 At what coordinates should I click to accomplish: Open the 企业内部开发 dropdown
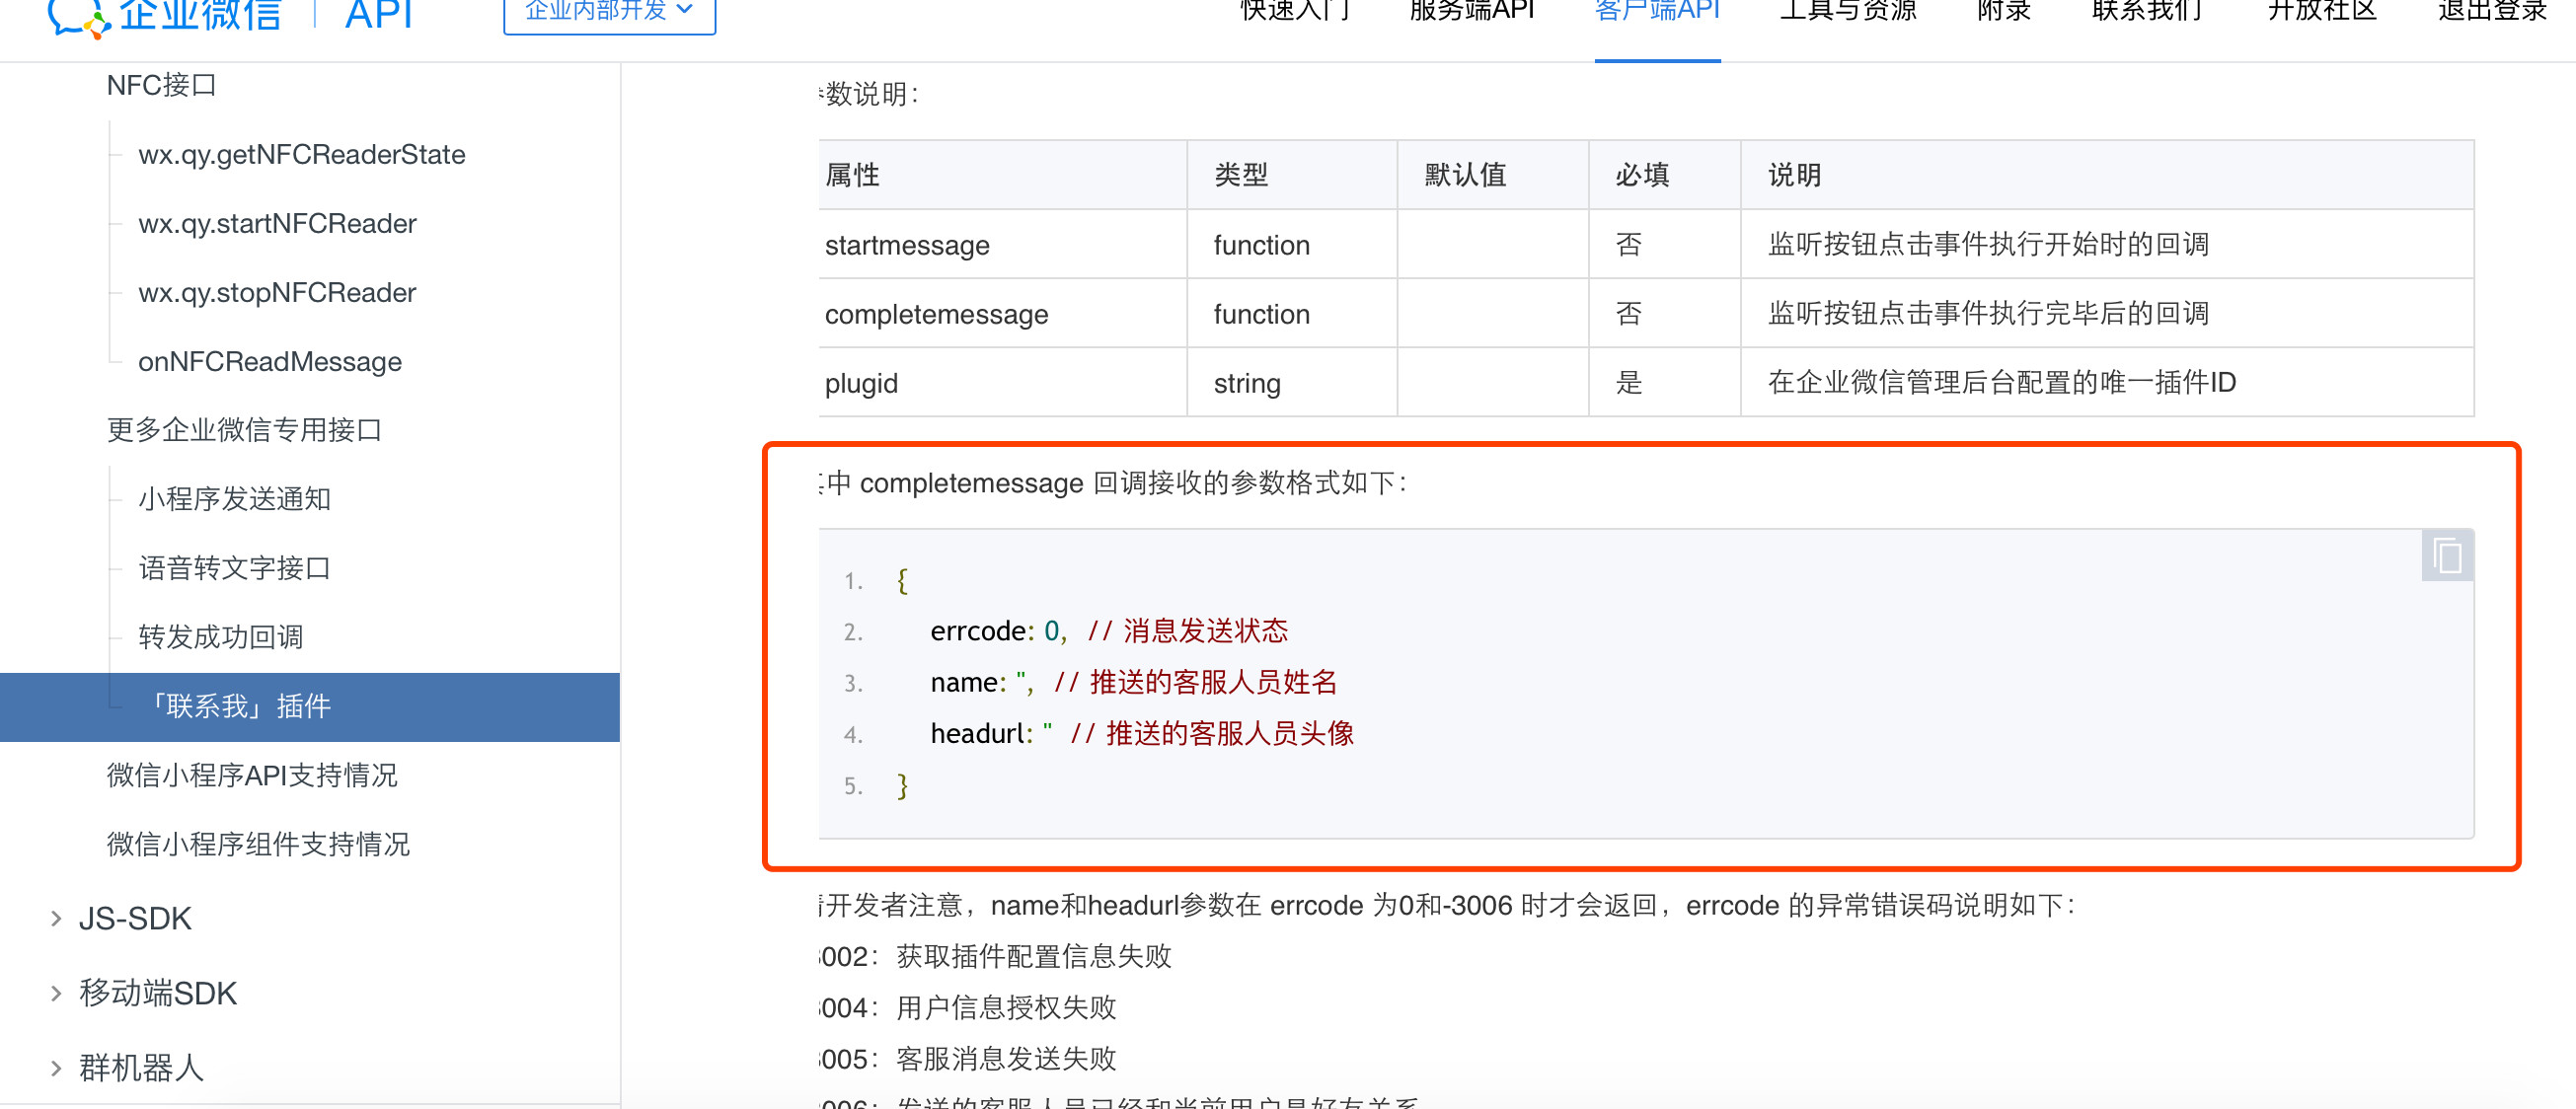click(x=609, y=12)
